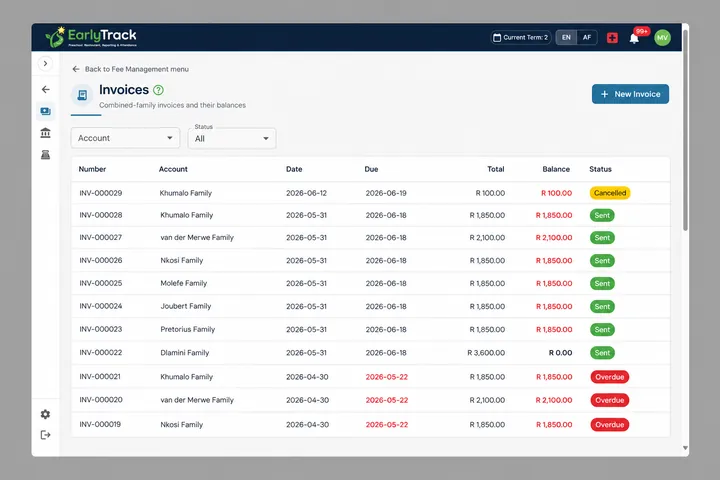Click the scrollbar down arrow

coord(685,448)
